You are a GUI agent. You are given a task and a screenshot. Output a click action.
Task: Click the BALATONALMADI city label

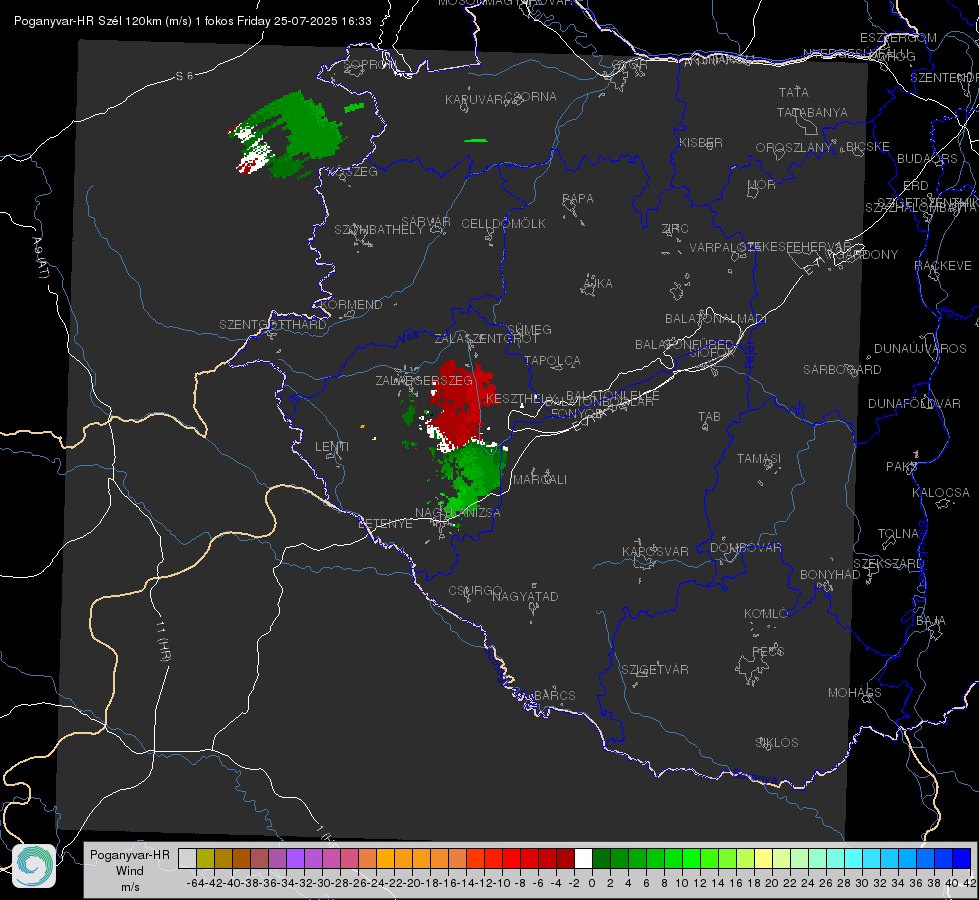[716, 319]
